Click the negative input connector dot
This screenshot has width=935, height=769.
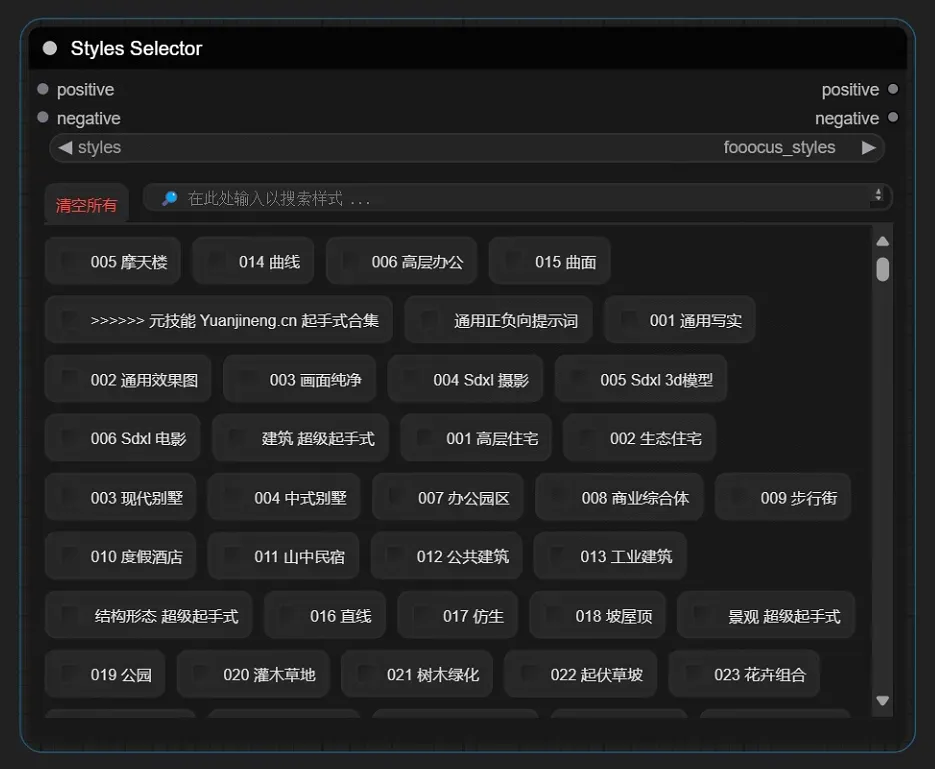point(43,117)
